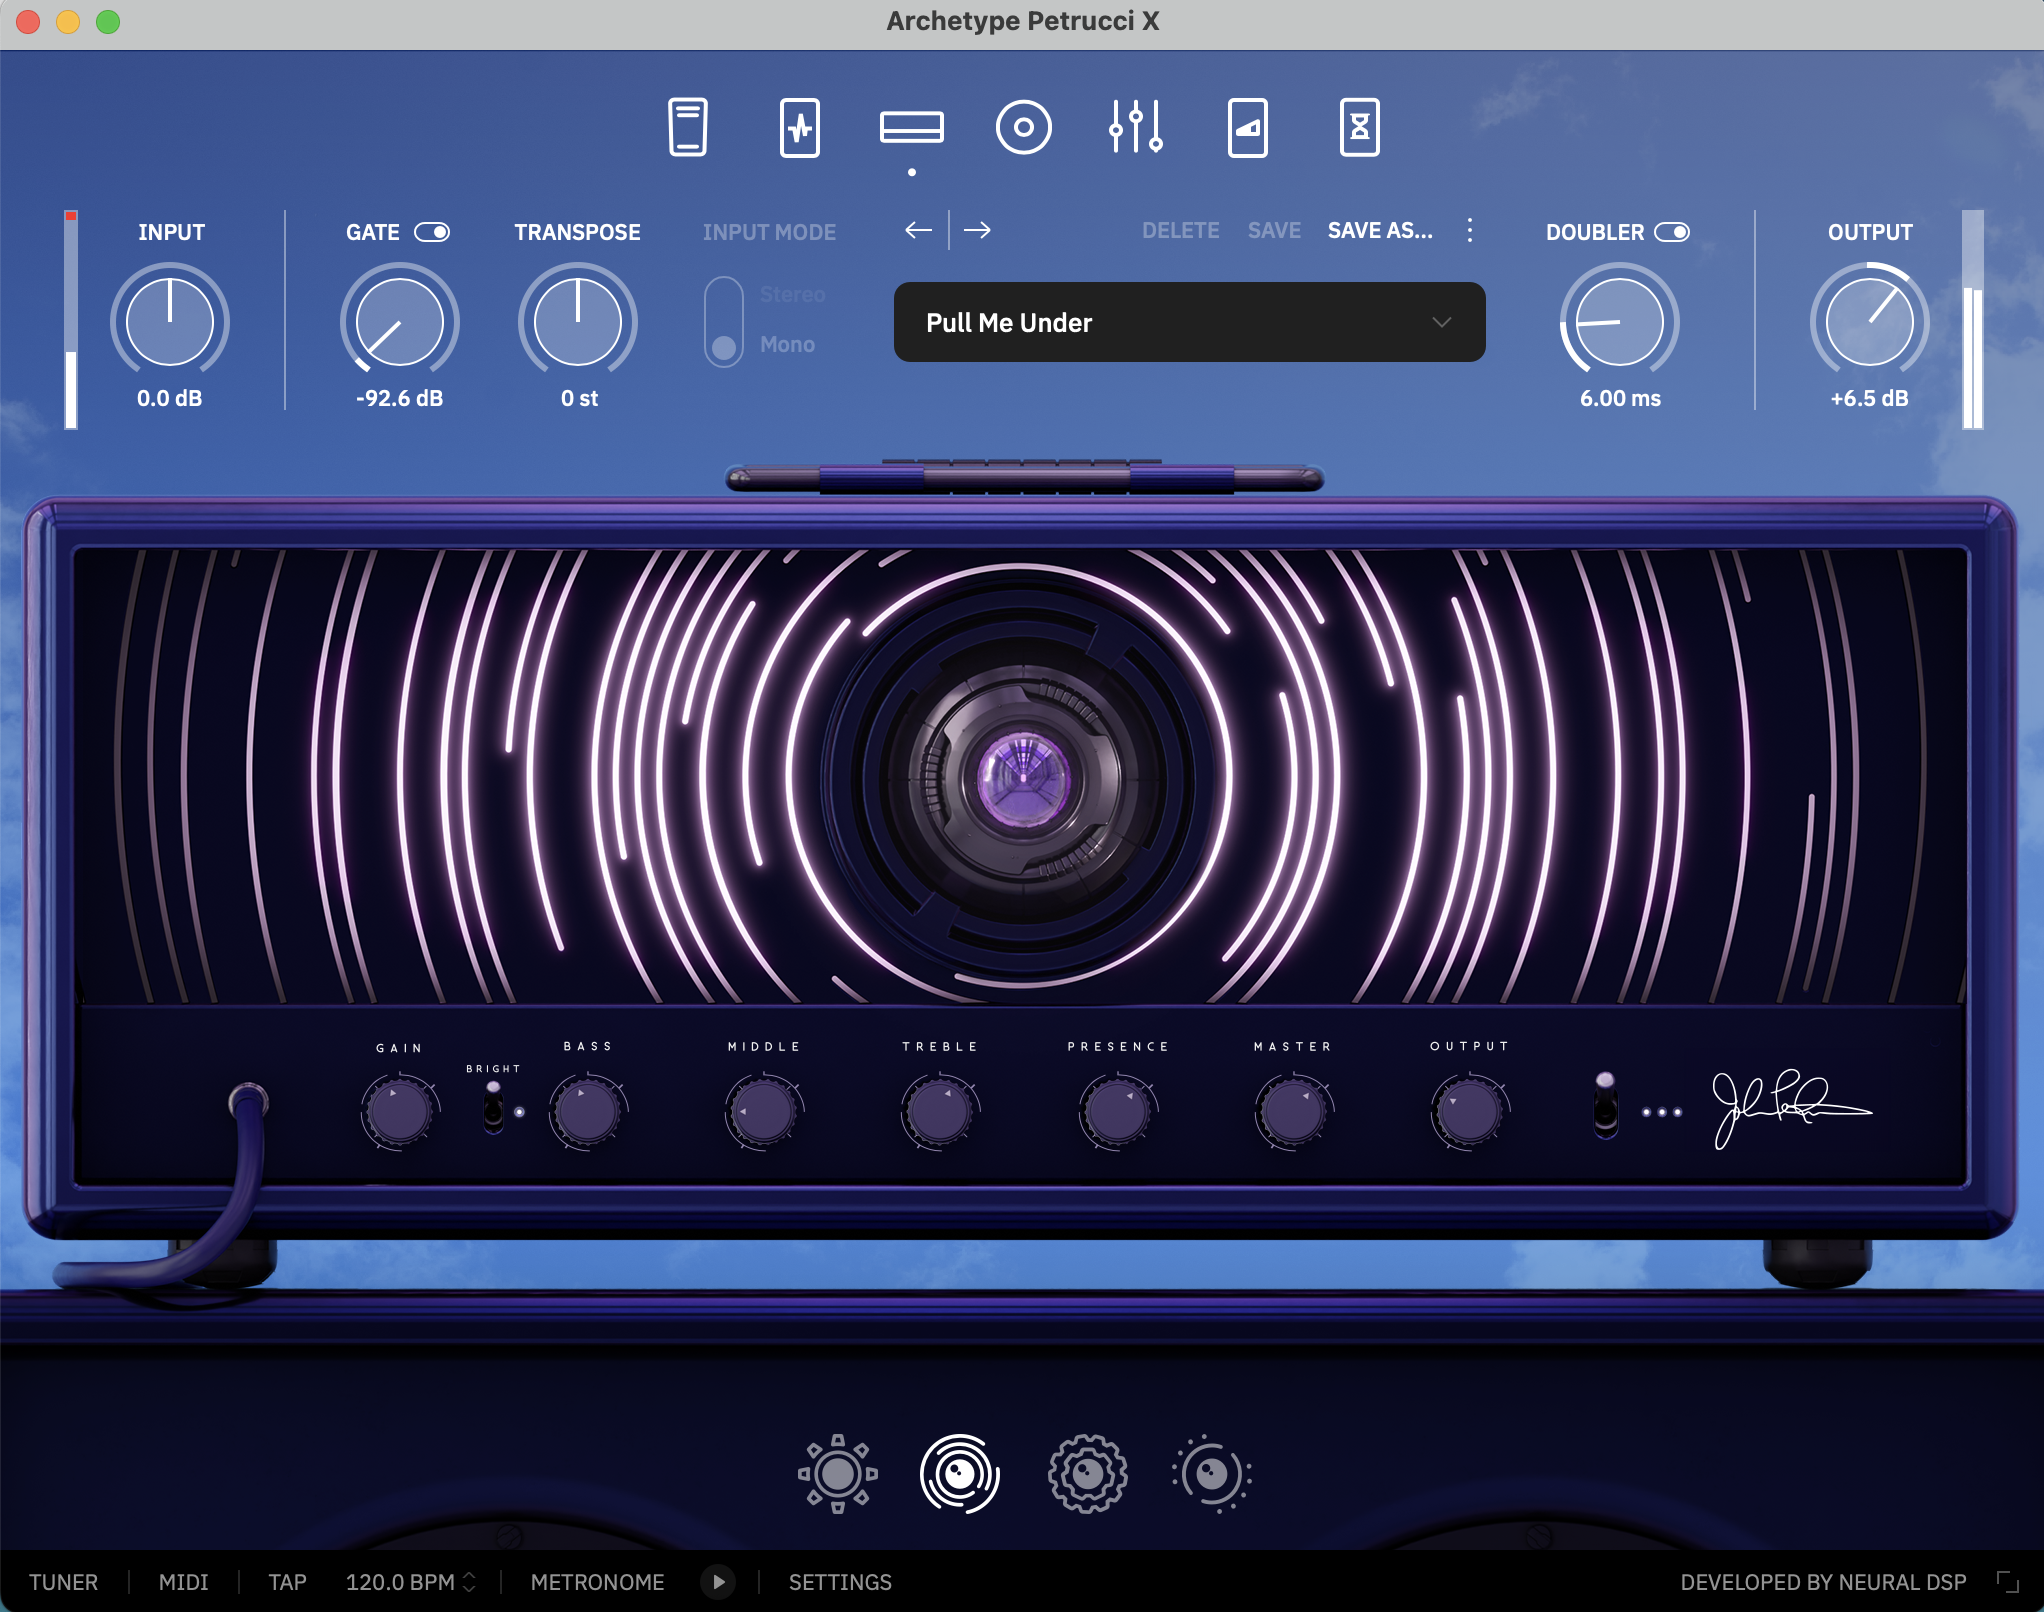Open the hourglass delay/reverb section icon

click(x=1359, y=127)
